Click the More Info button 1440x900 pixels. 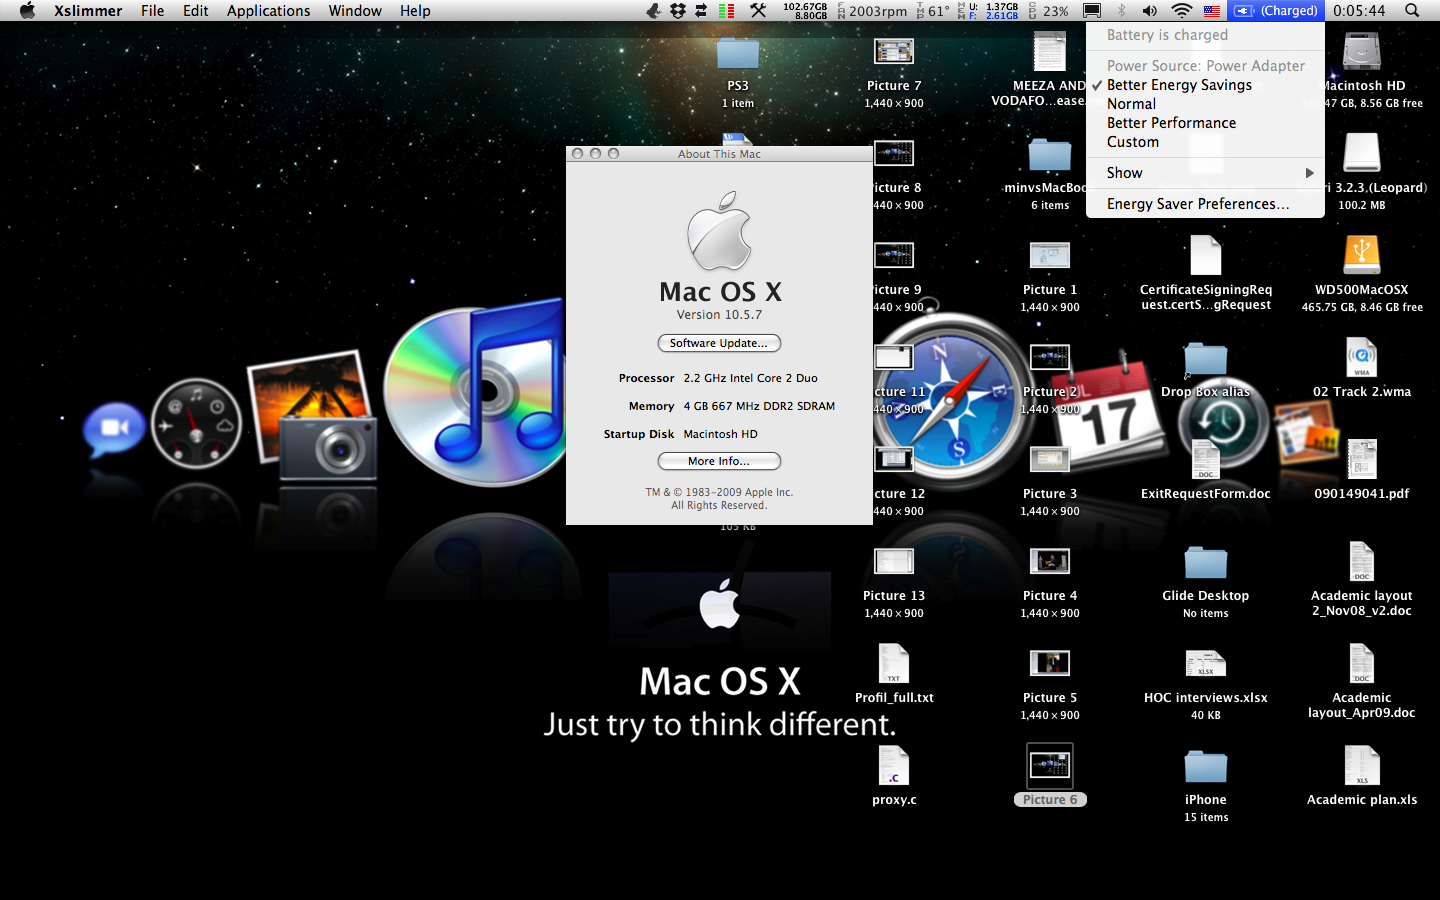(719, 461)
